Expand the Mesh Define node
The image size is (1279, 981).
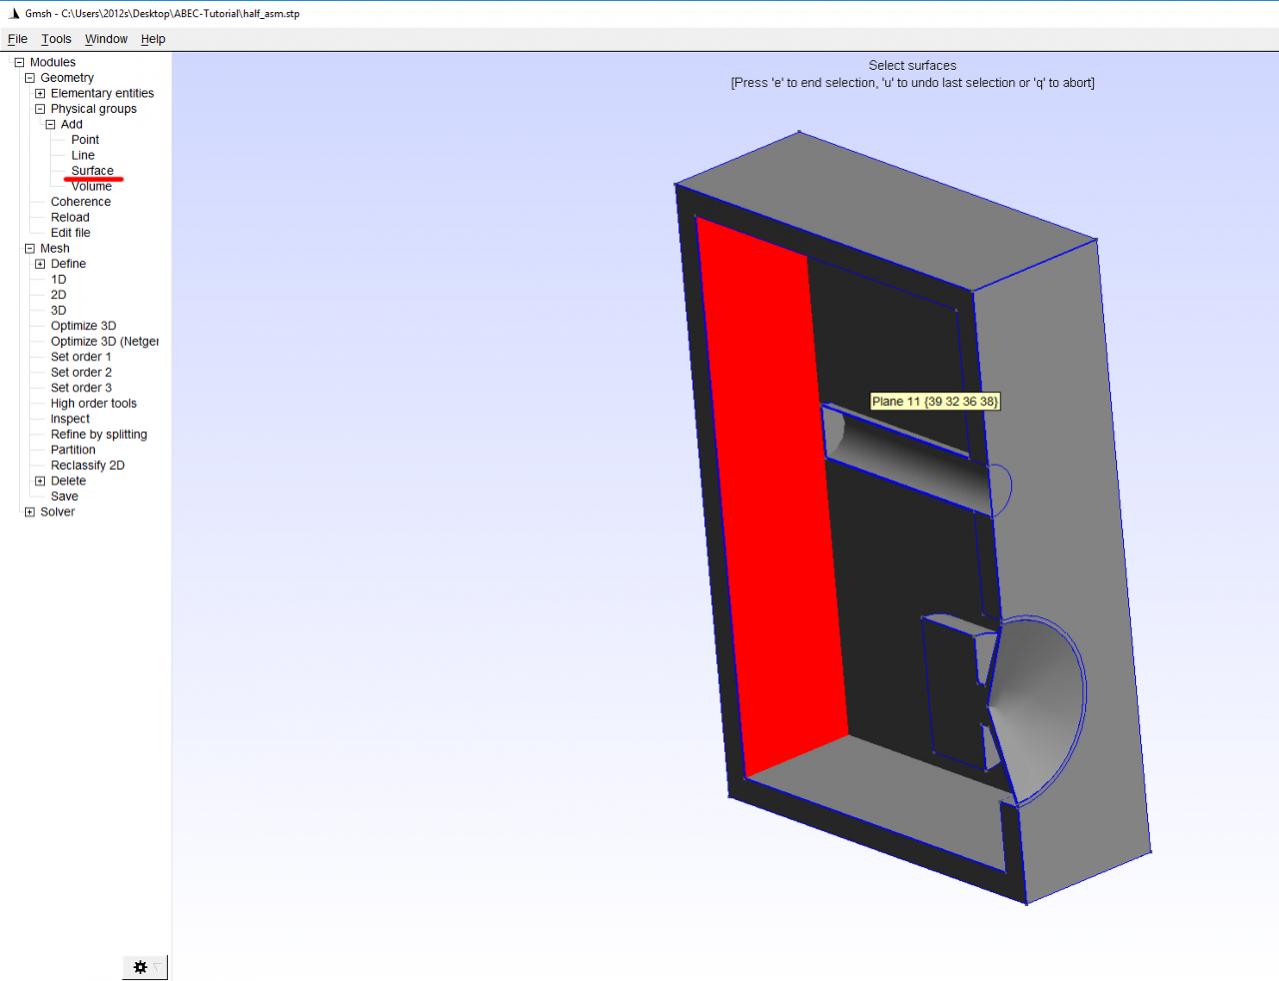pyautogui.click(x=40, y=264)
